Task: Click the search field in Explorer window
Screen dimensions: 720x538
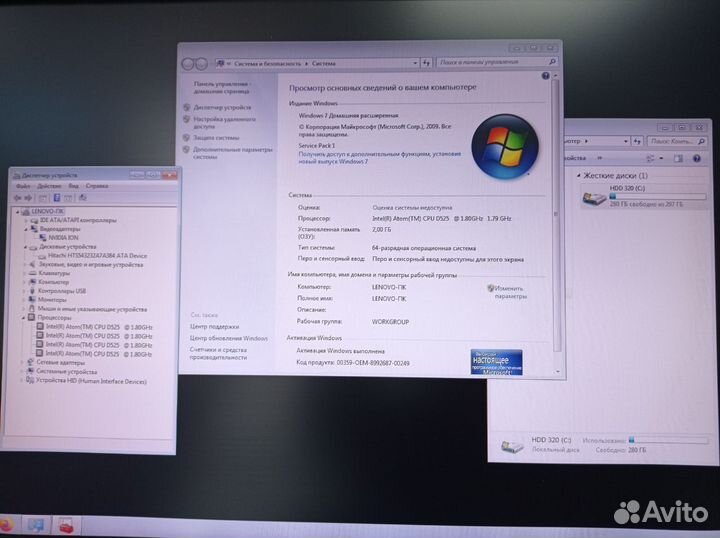Action: tap(676, 141)
